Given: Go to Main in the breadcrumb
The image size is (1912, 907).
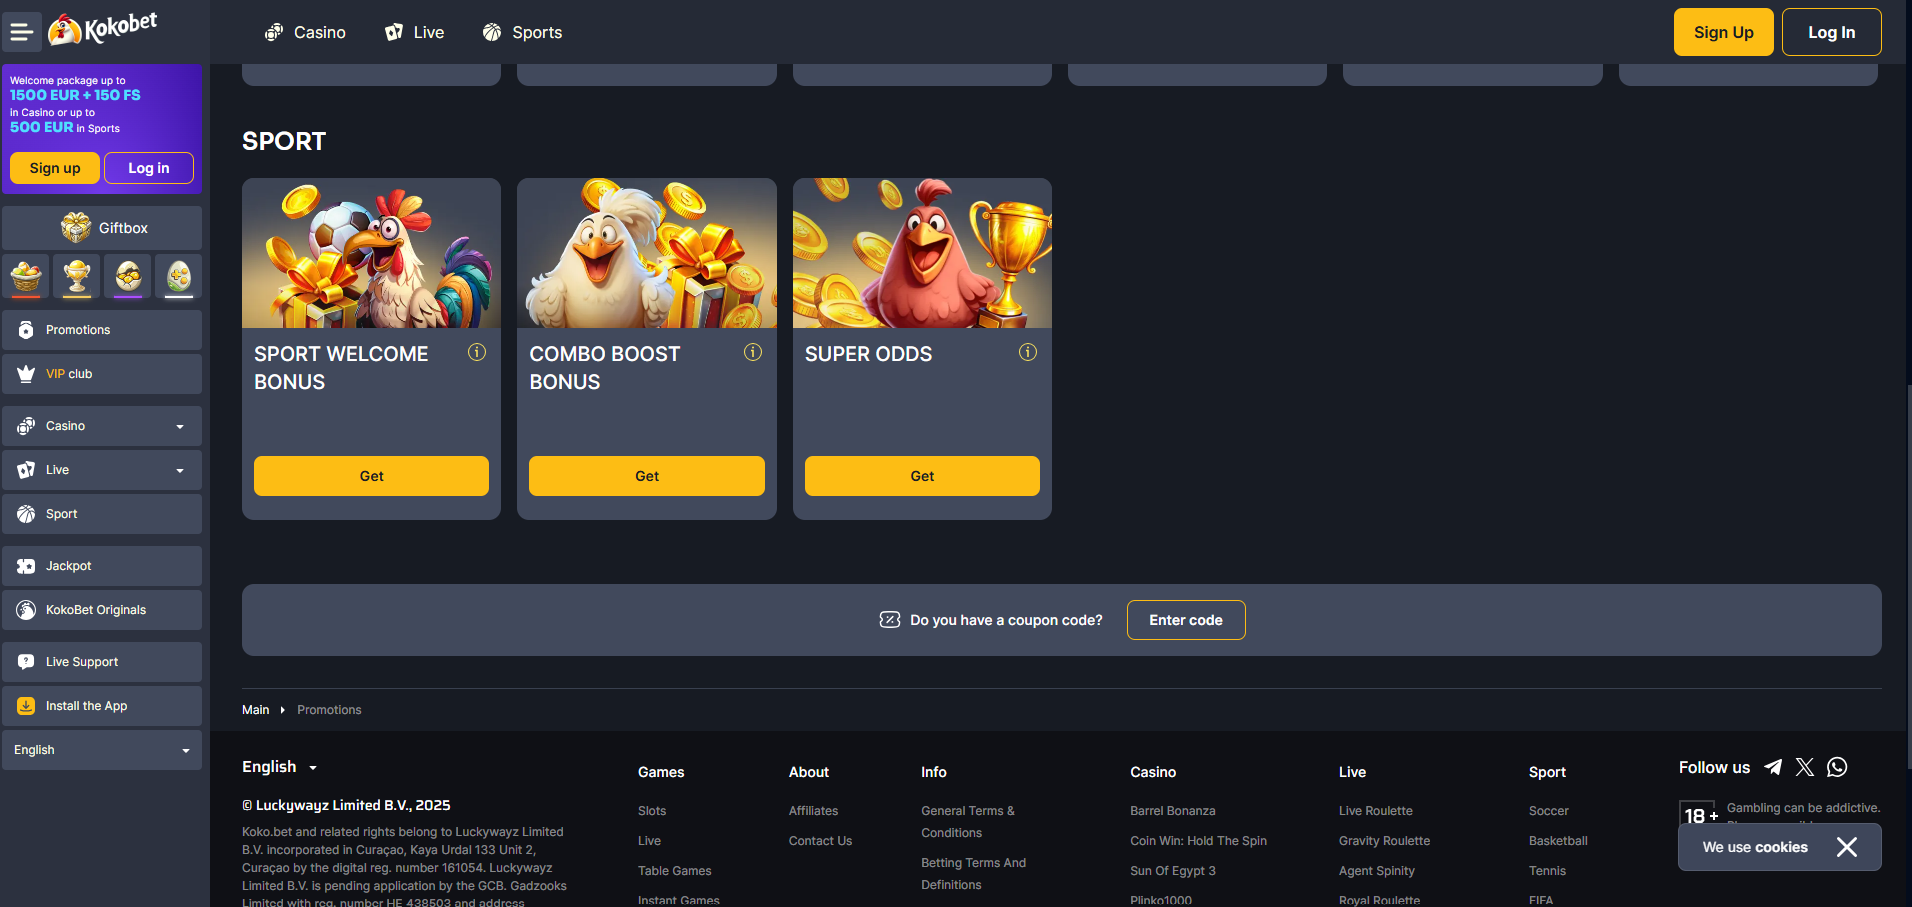Looking at the screenshot, I should 256,710.
